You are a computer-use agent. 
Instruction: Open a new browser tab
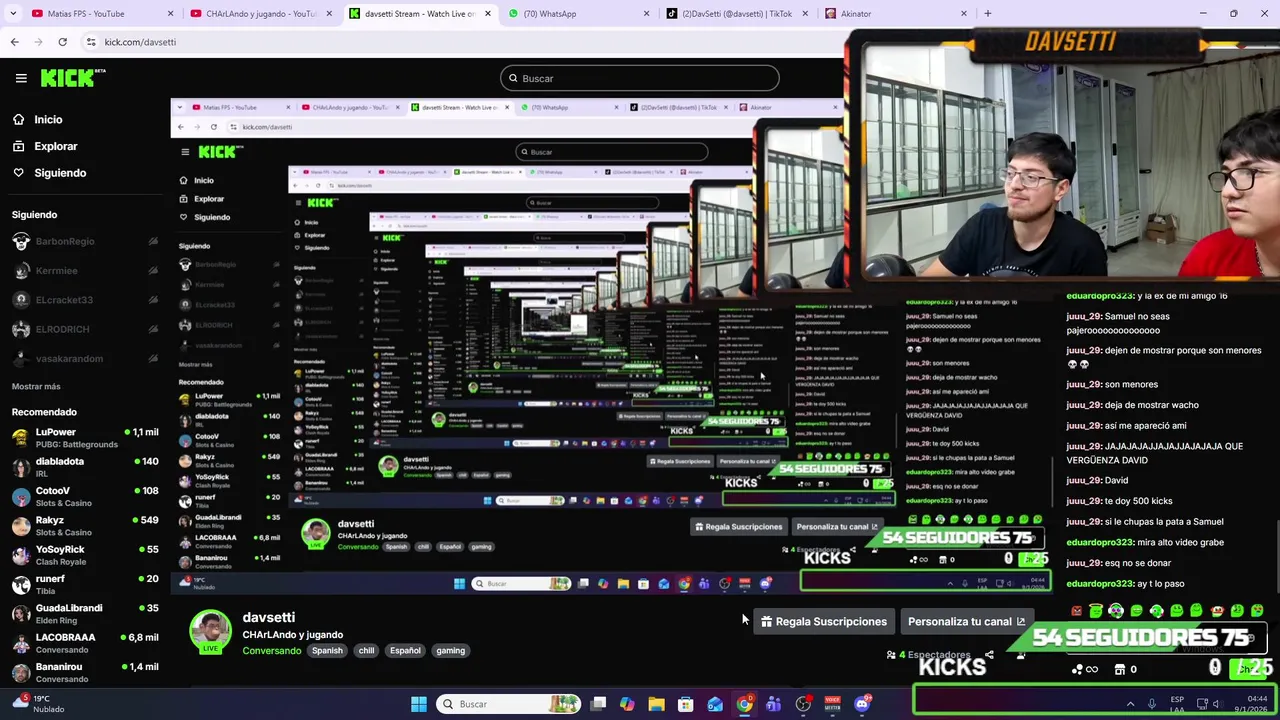coord(987,14)
